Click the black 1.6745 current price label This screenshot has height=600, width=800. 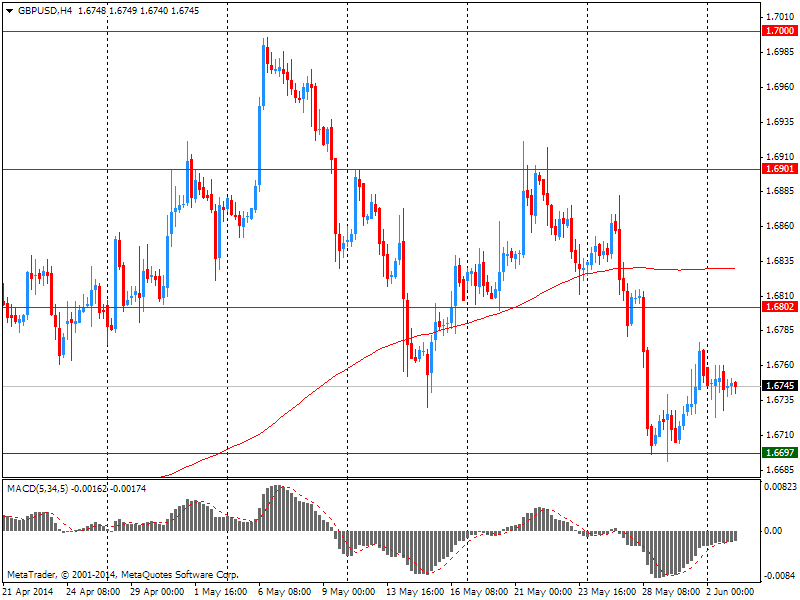point(780,386)
